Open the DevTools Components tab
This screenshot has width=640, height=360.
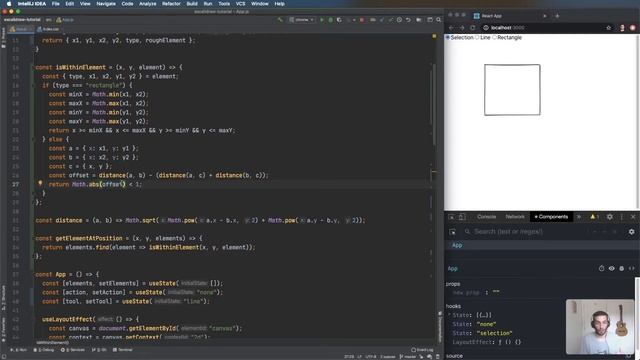(x=551, y=217)
